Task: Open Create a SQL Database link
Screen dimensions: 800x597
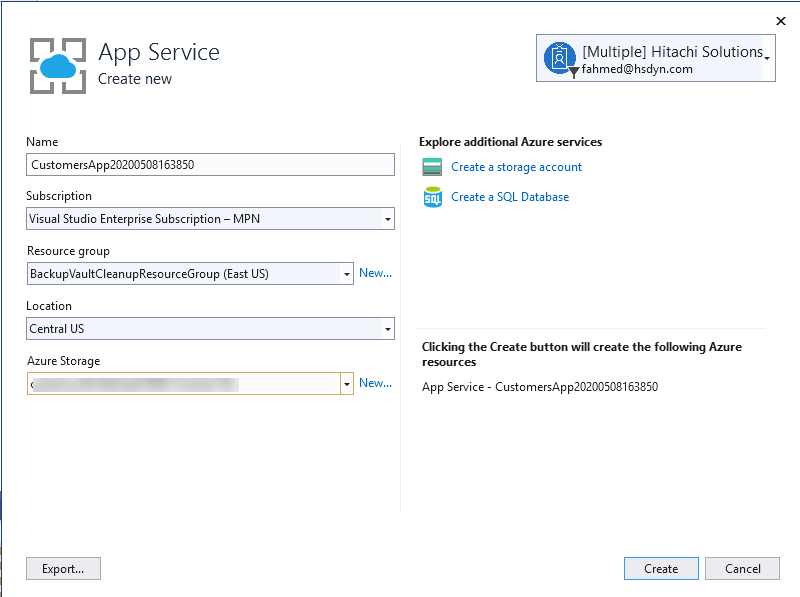Action: click(x=510, y=197)
